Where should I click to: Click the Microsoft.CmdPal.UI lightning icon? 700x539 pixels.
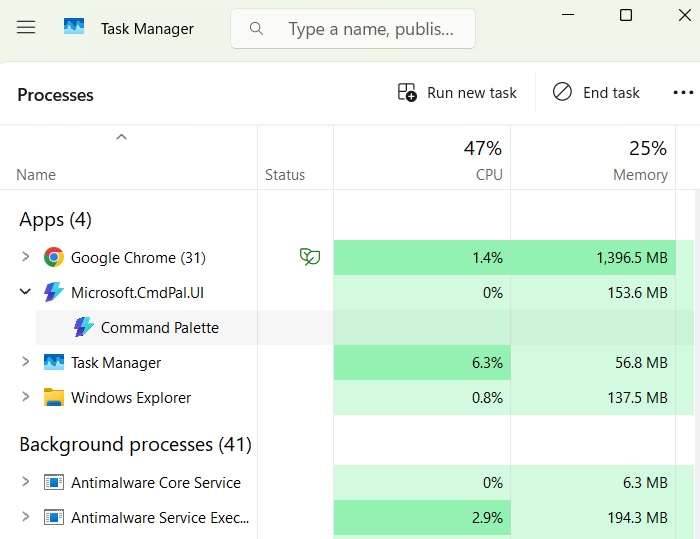click(54, 292)
